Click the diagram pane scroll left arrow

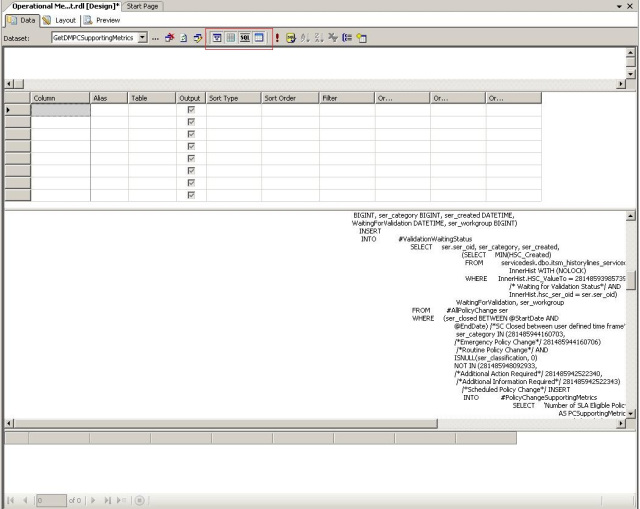tap(9, 84)
